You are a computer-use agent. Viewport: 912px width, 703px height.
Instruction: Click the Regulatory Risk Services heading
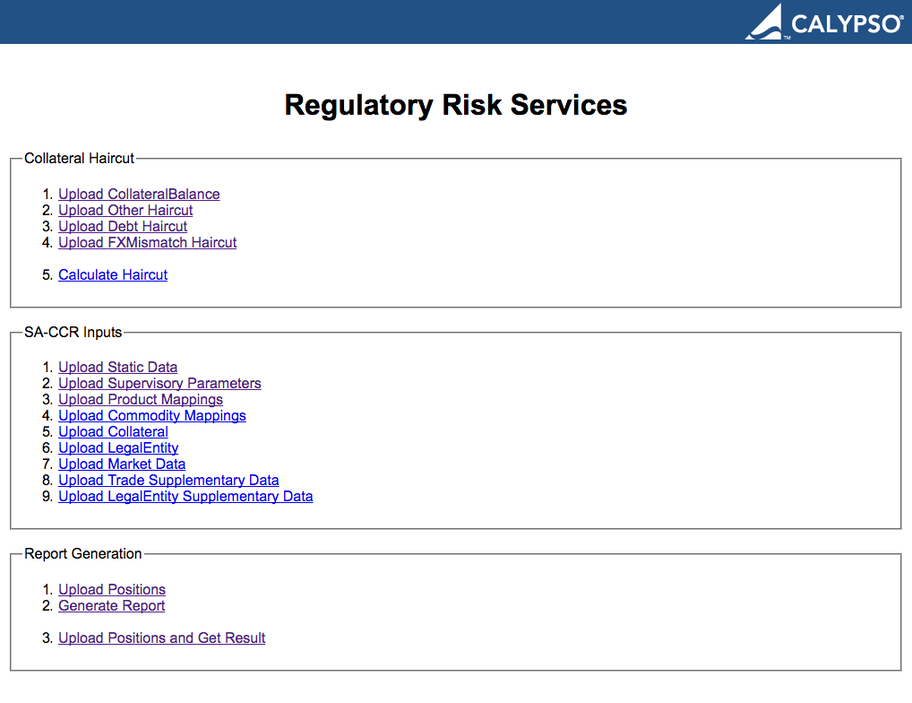coord(456,105)
